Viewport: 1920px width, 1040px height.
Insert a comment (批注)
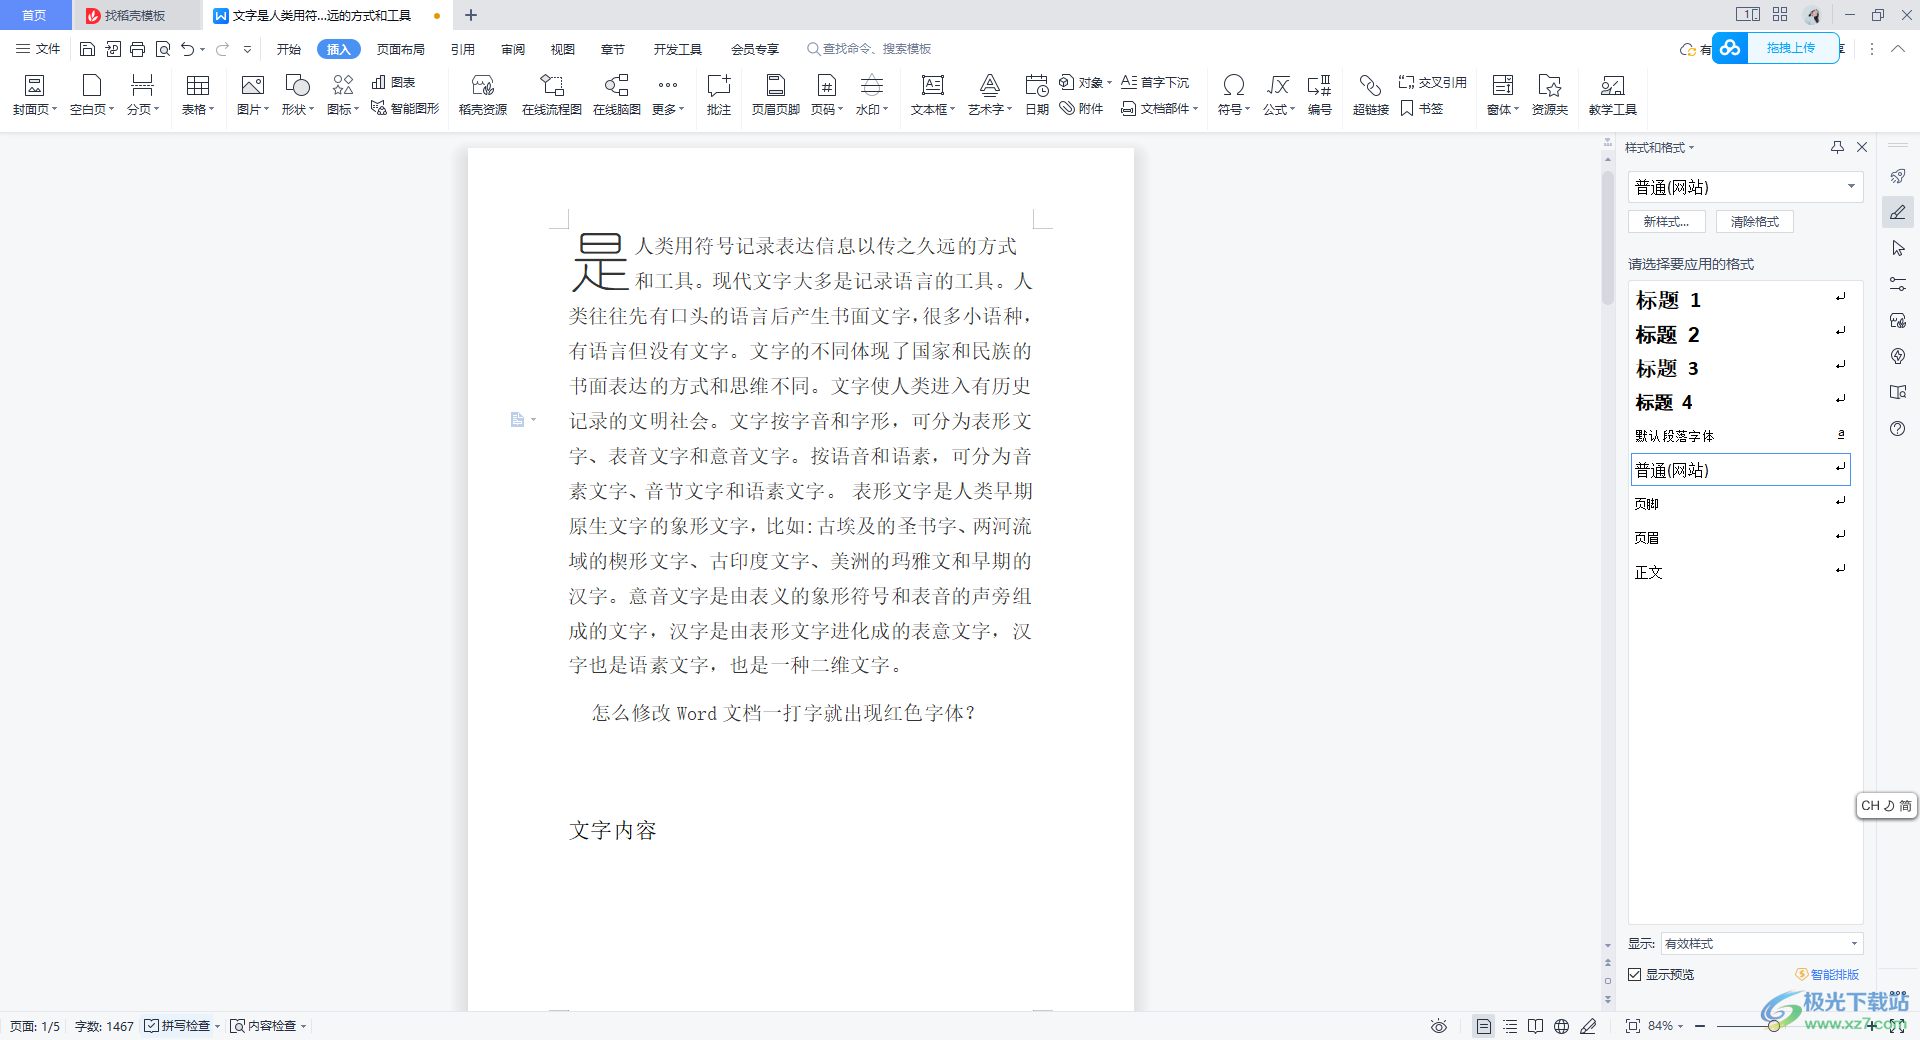click(x=719, y=95)
